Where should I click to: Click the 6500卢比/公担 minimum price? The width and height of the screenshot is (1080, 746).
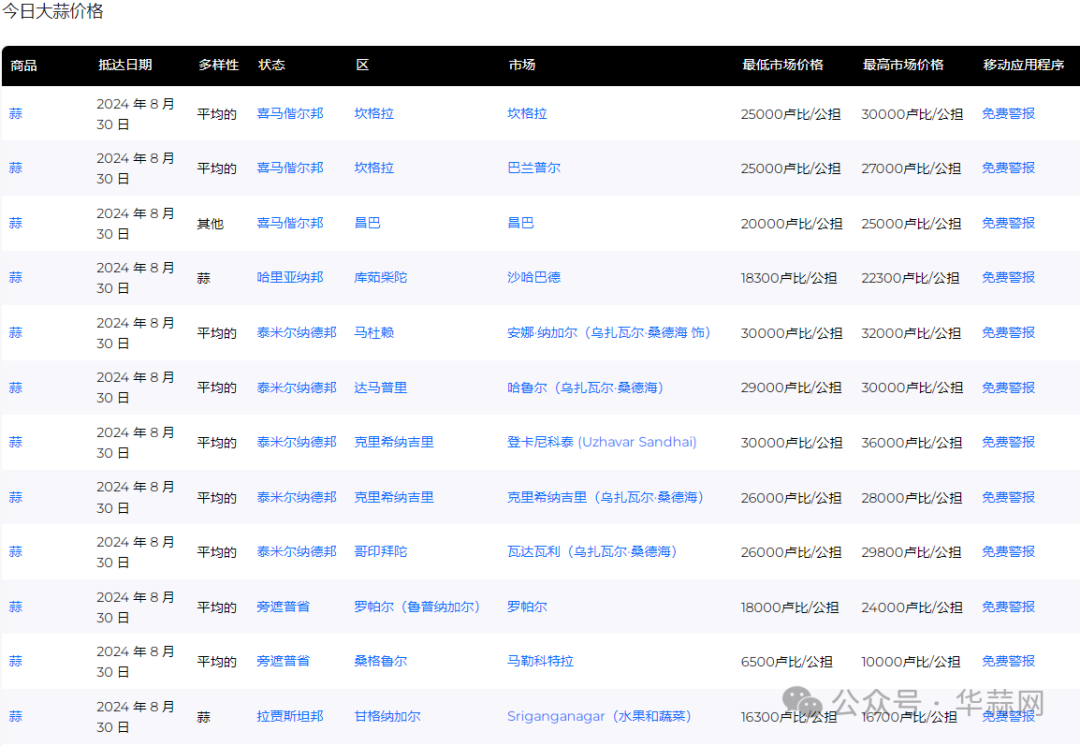tap(787, 662)
